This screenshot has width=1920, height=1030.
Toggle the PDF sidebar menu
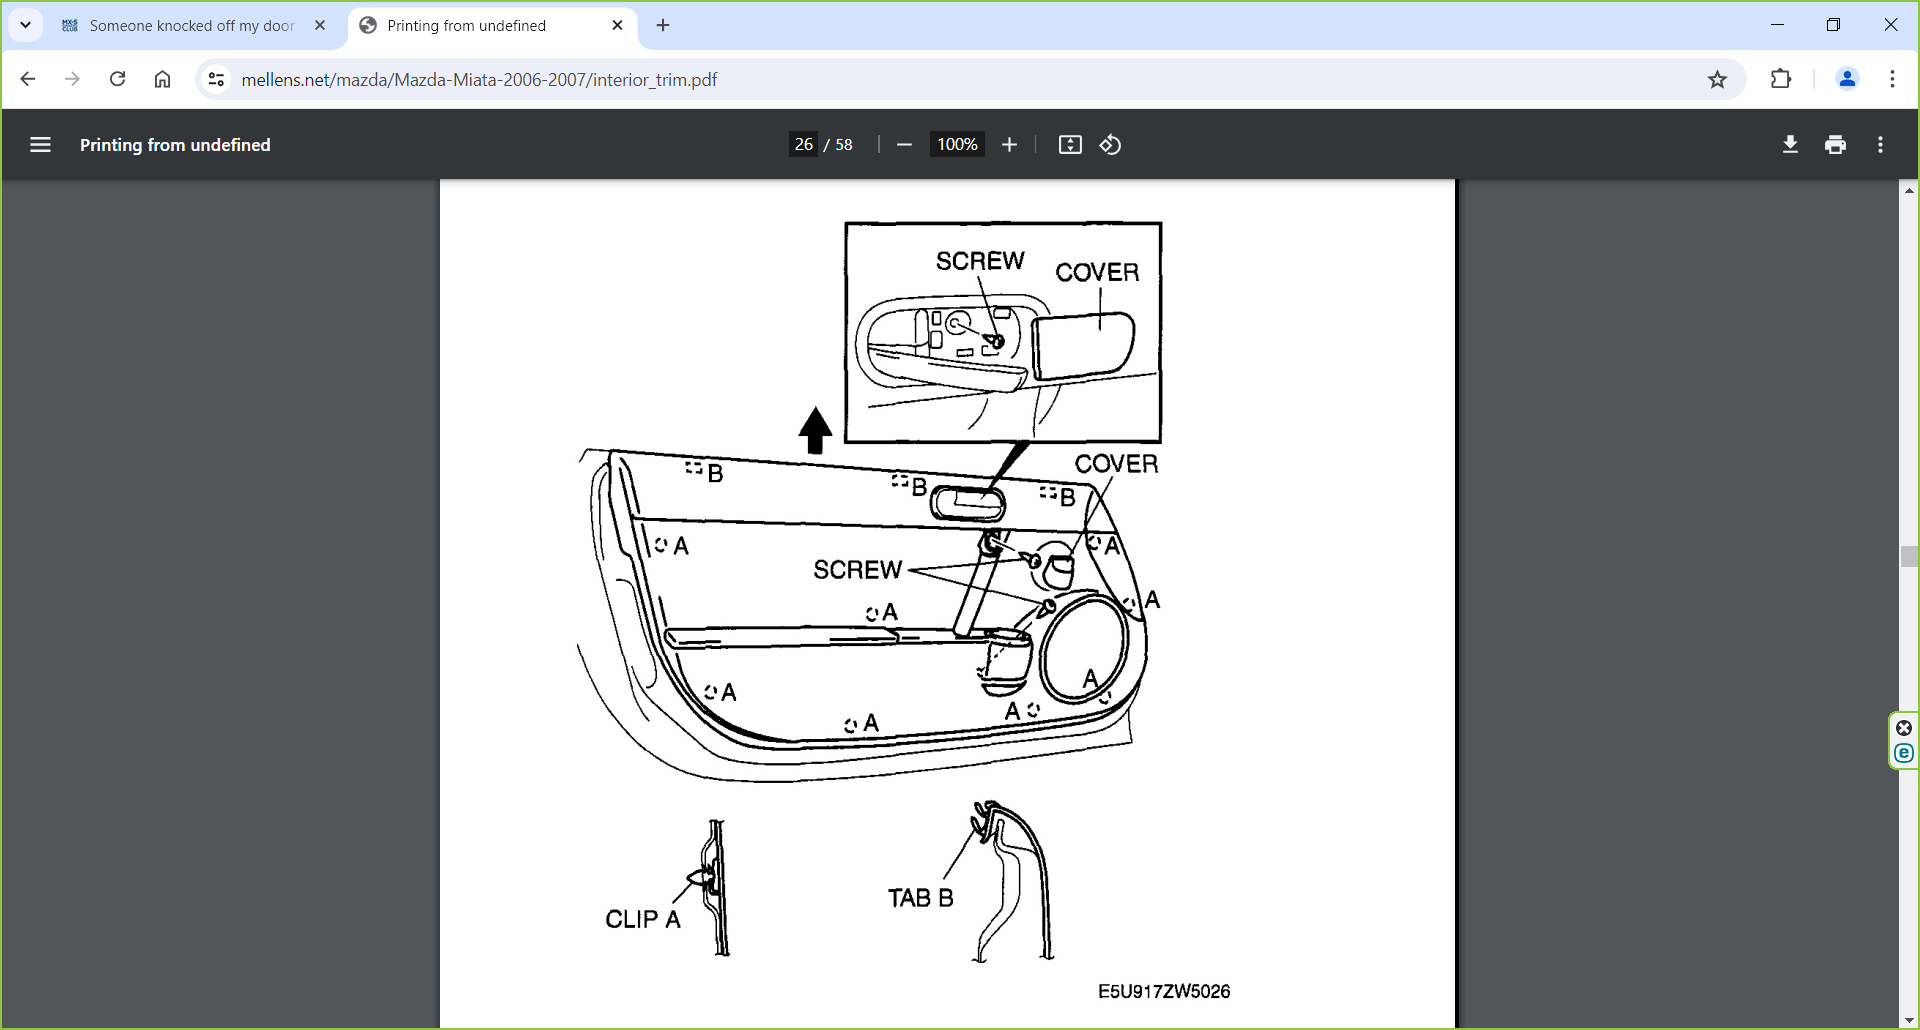(40, 145)
